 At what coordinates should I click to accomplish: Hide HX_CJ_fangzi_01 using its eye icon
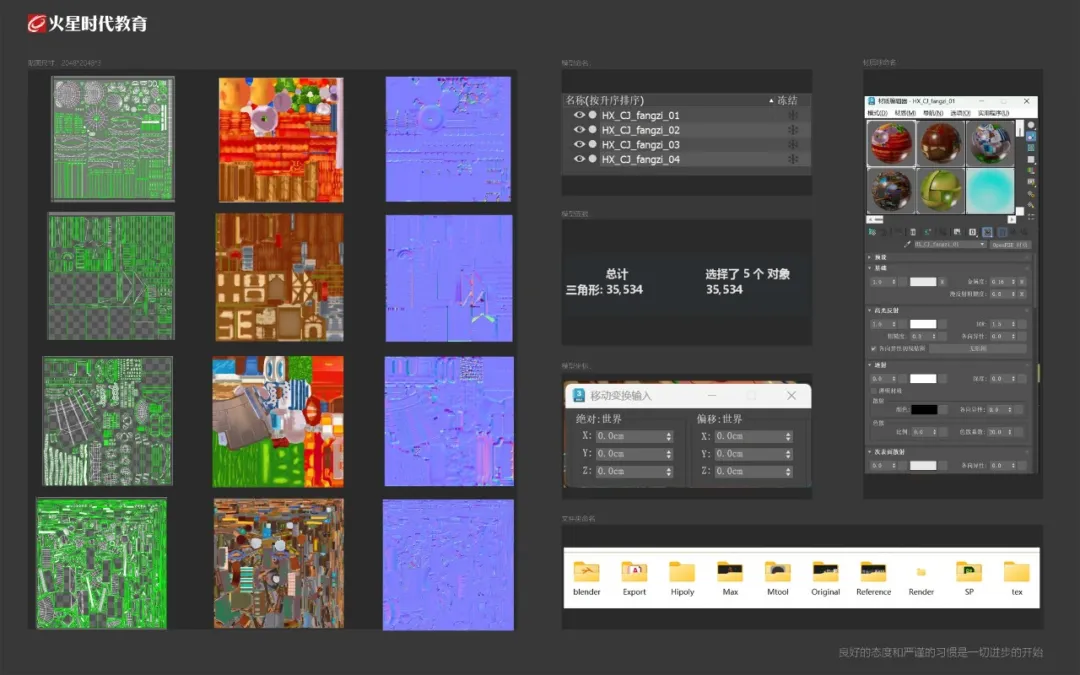(578, 116)
